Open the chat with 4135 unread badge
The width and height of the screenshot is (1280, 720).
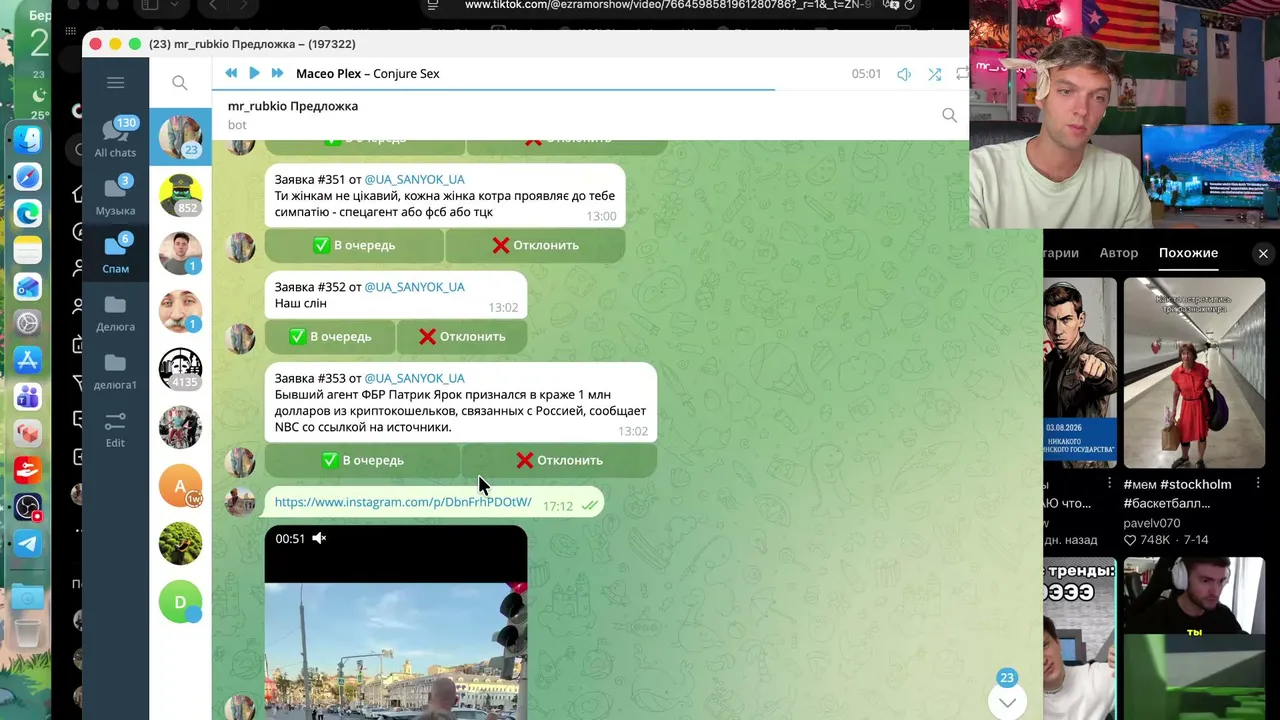180,369
